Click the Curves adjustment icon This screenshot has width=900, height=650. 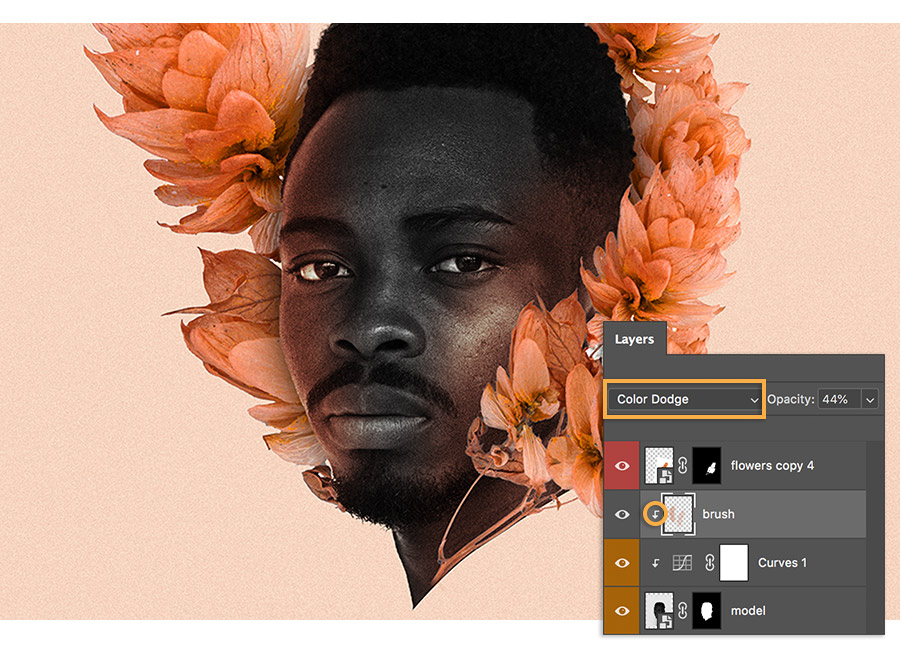(x=682, y=563)
